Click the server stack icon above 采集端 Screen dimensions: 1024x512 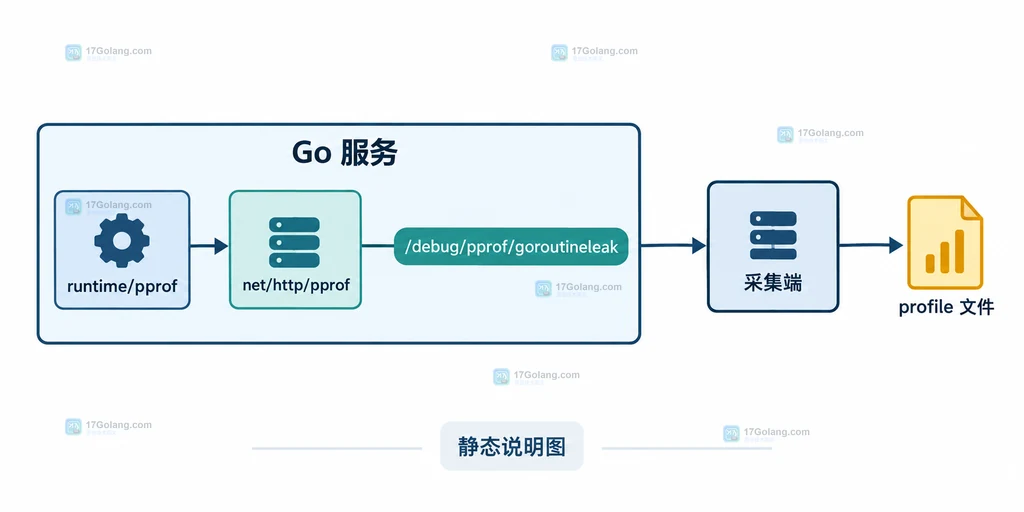coord(773,235)
